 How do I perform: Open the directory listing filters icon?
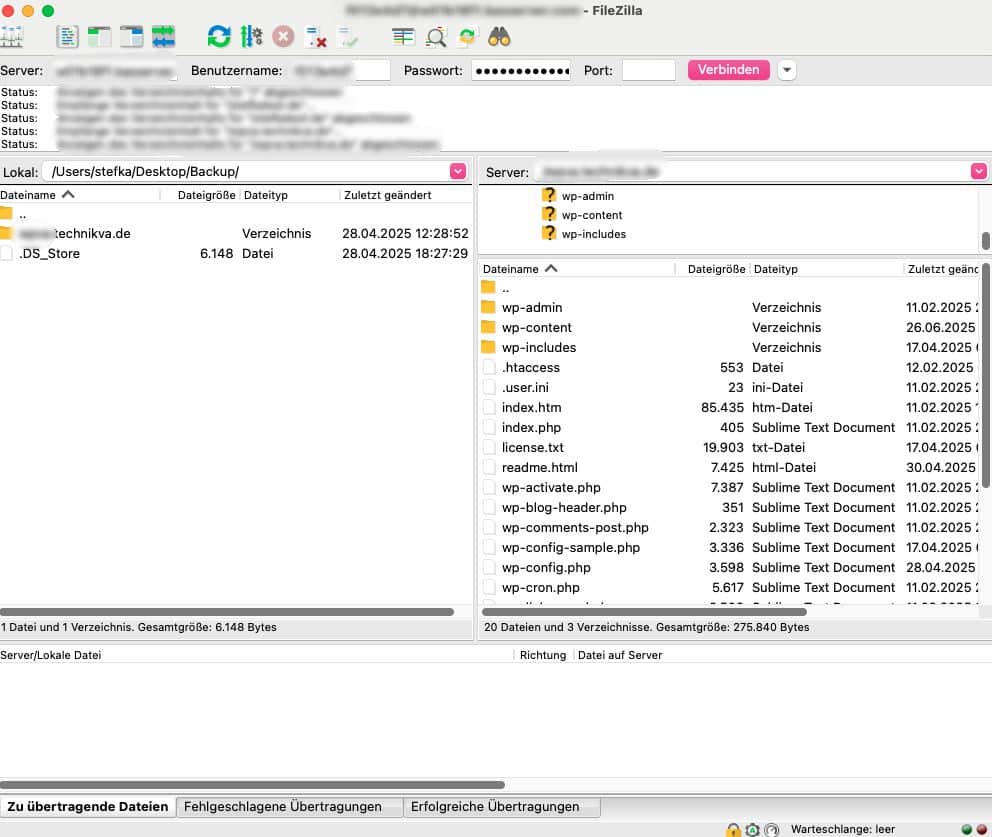[x=403, y=38]
